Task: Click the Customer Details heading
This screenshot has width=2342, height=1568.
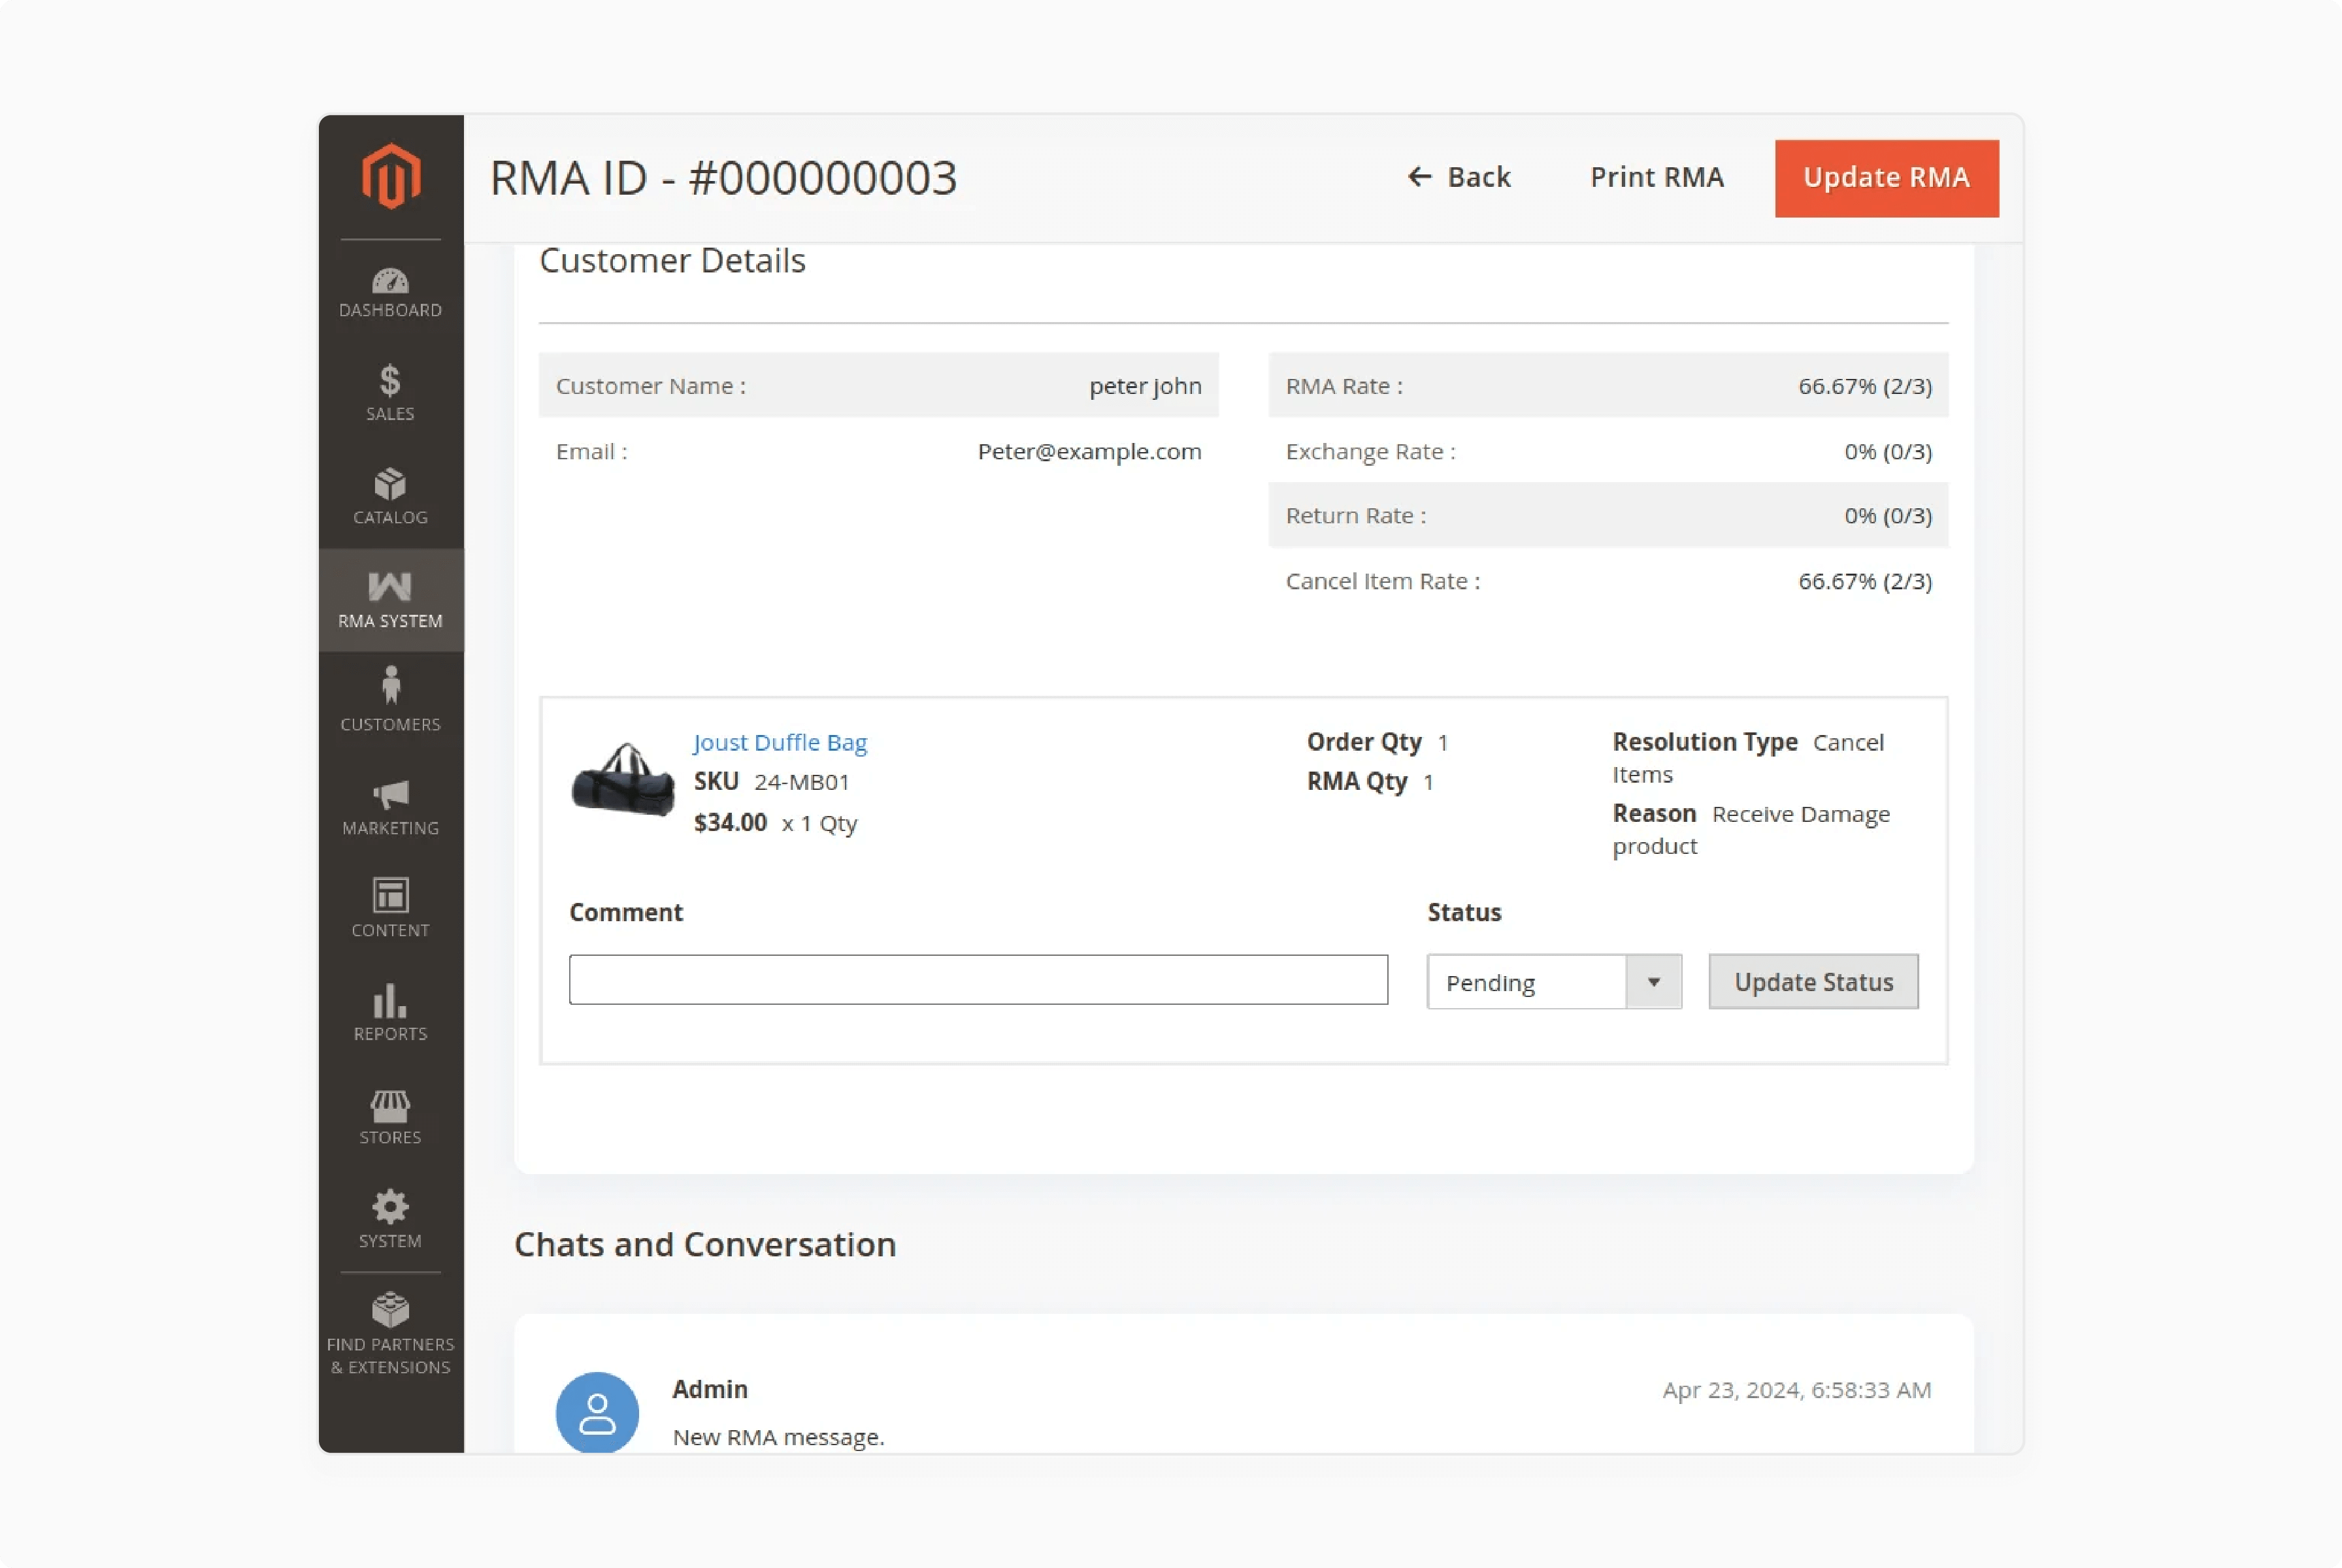Action: [x=672, y=260]
